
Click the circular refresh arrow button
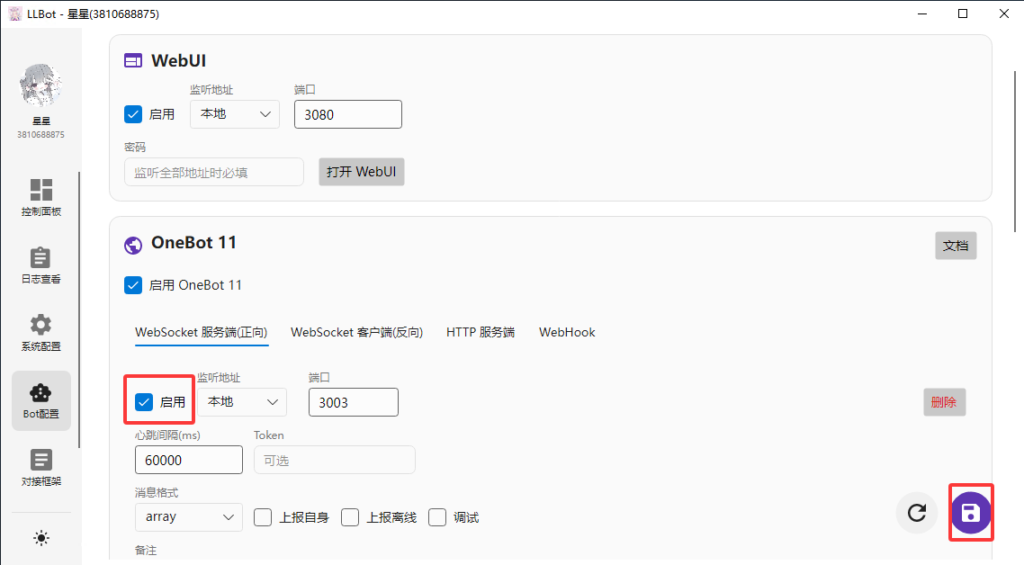(917, 513)
